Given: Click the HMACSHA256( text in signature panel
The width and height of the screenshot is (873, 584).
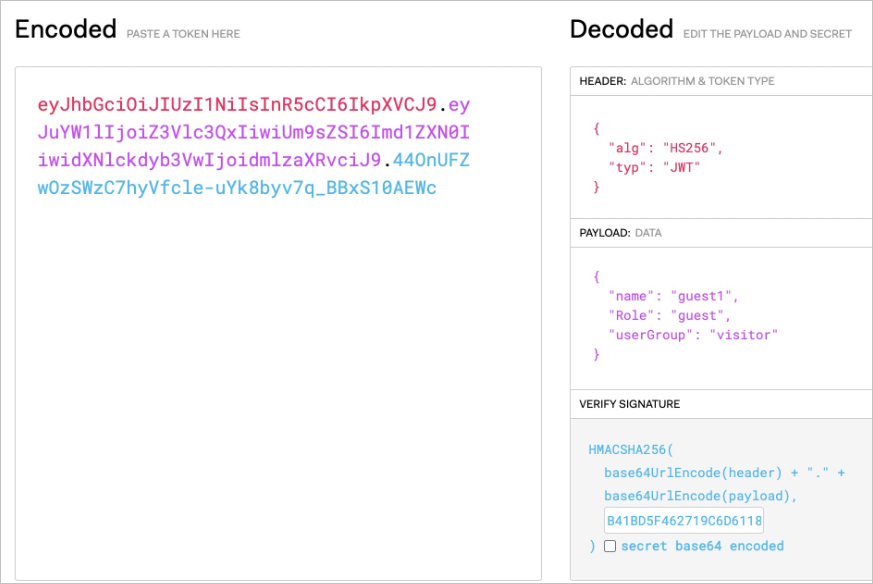Looking at the screenshot, I should [x=632, y=451].
